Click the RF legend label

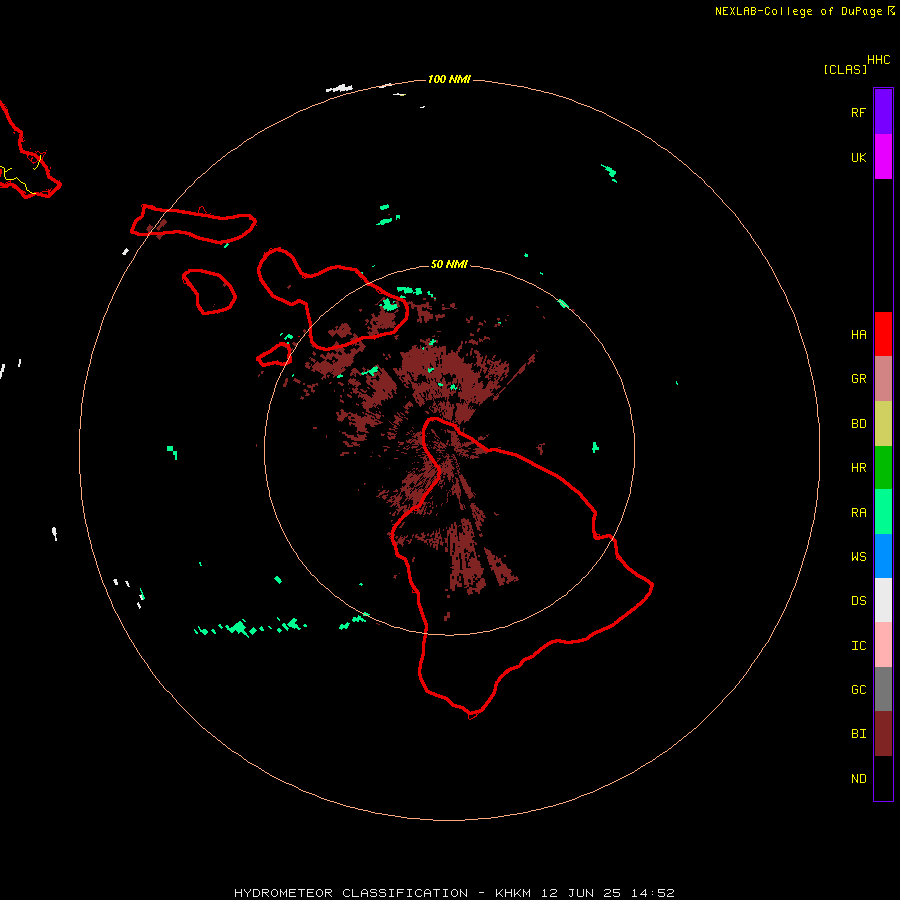pyautogui.click(x=858, y=112)
